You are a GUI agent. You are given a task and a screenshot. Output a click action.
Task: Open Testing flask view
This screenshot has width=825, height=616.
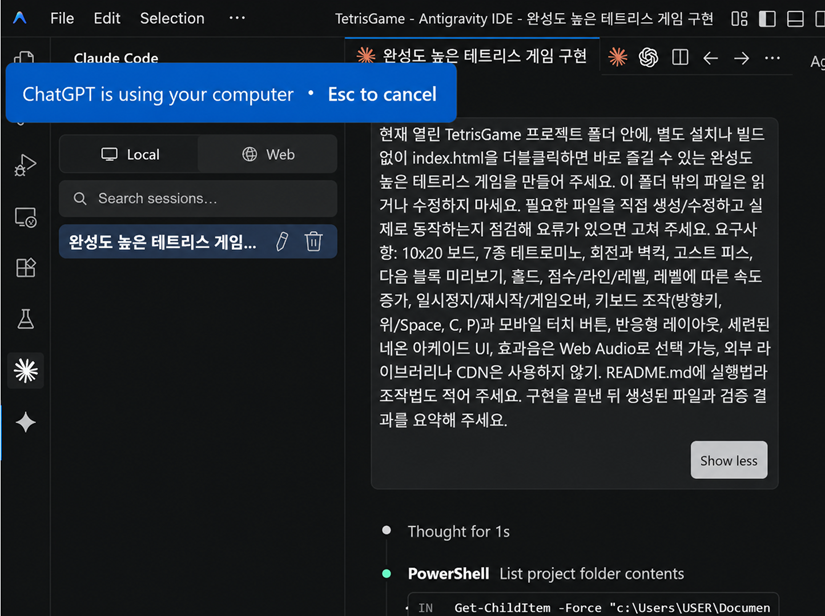click(x=25, y=319)
